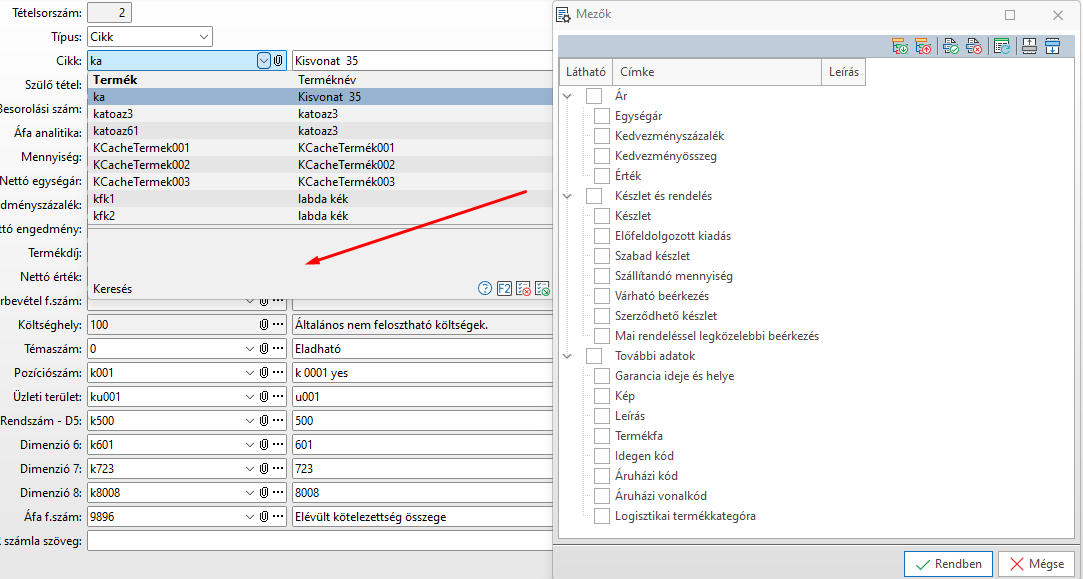Click the collapse-all tree icon in Mezők toolbar
1083x579 pixels.
pos(923,46)
